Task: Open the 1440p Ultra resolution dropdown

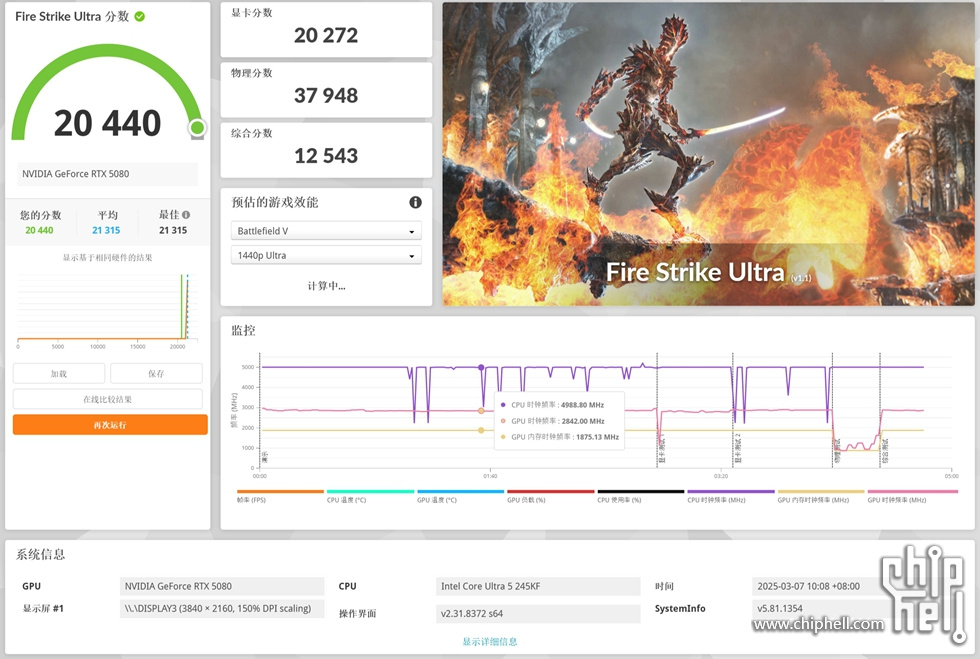Action: (326, 255)
